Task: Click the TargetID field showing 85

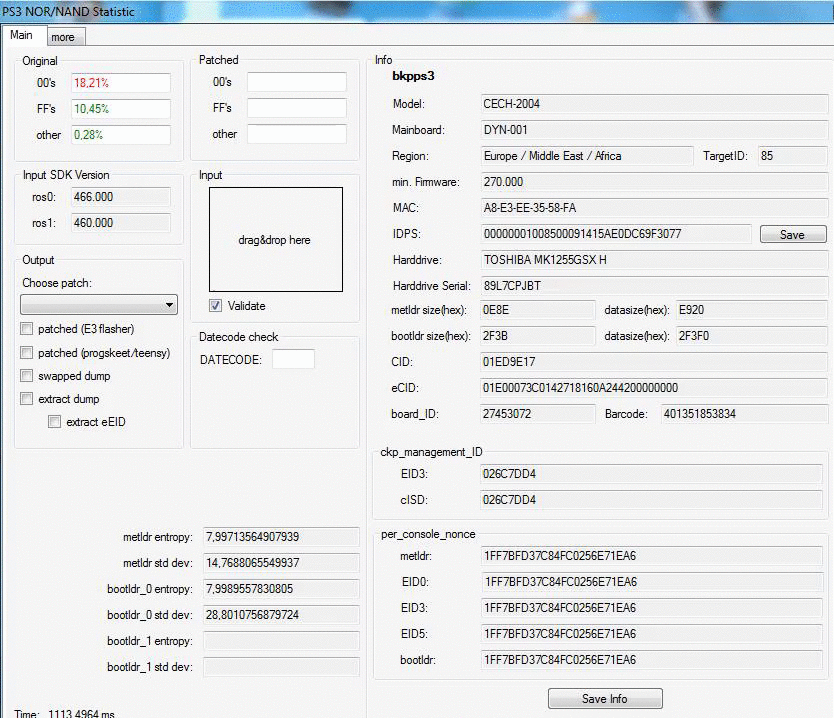Action: coord(793,156)
